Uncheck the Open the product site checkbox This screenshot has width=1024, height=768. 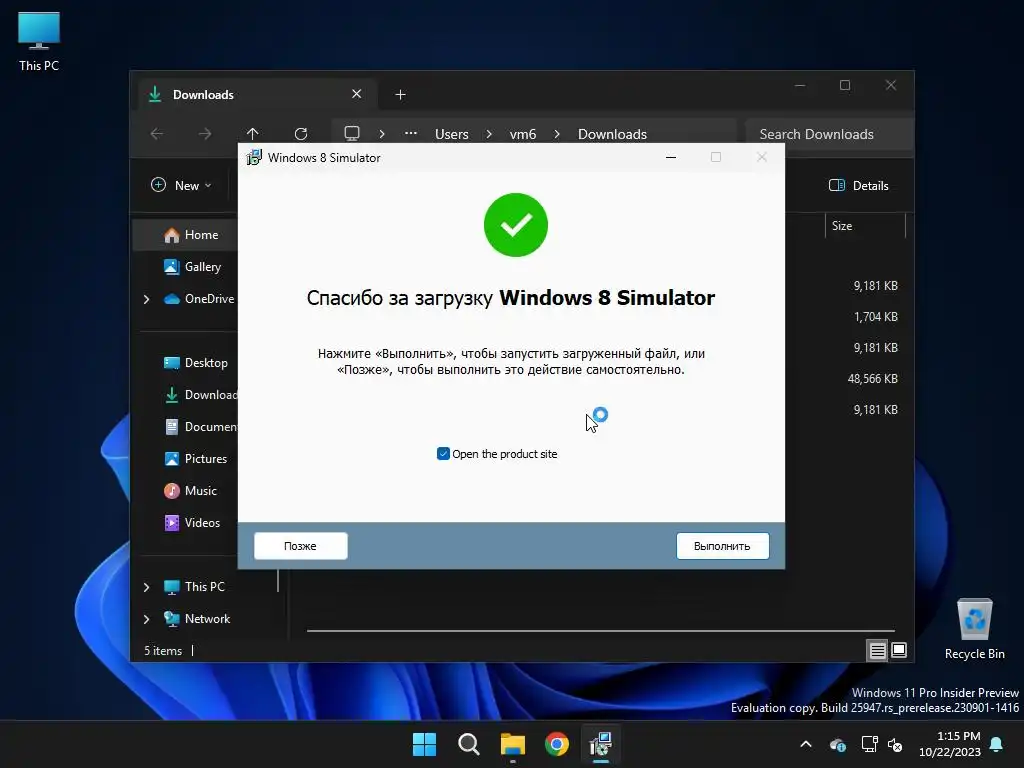(x=443, y=454)
